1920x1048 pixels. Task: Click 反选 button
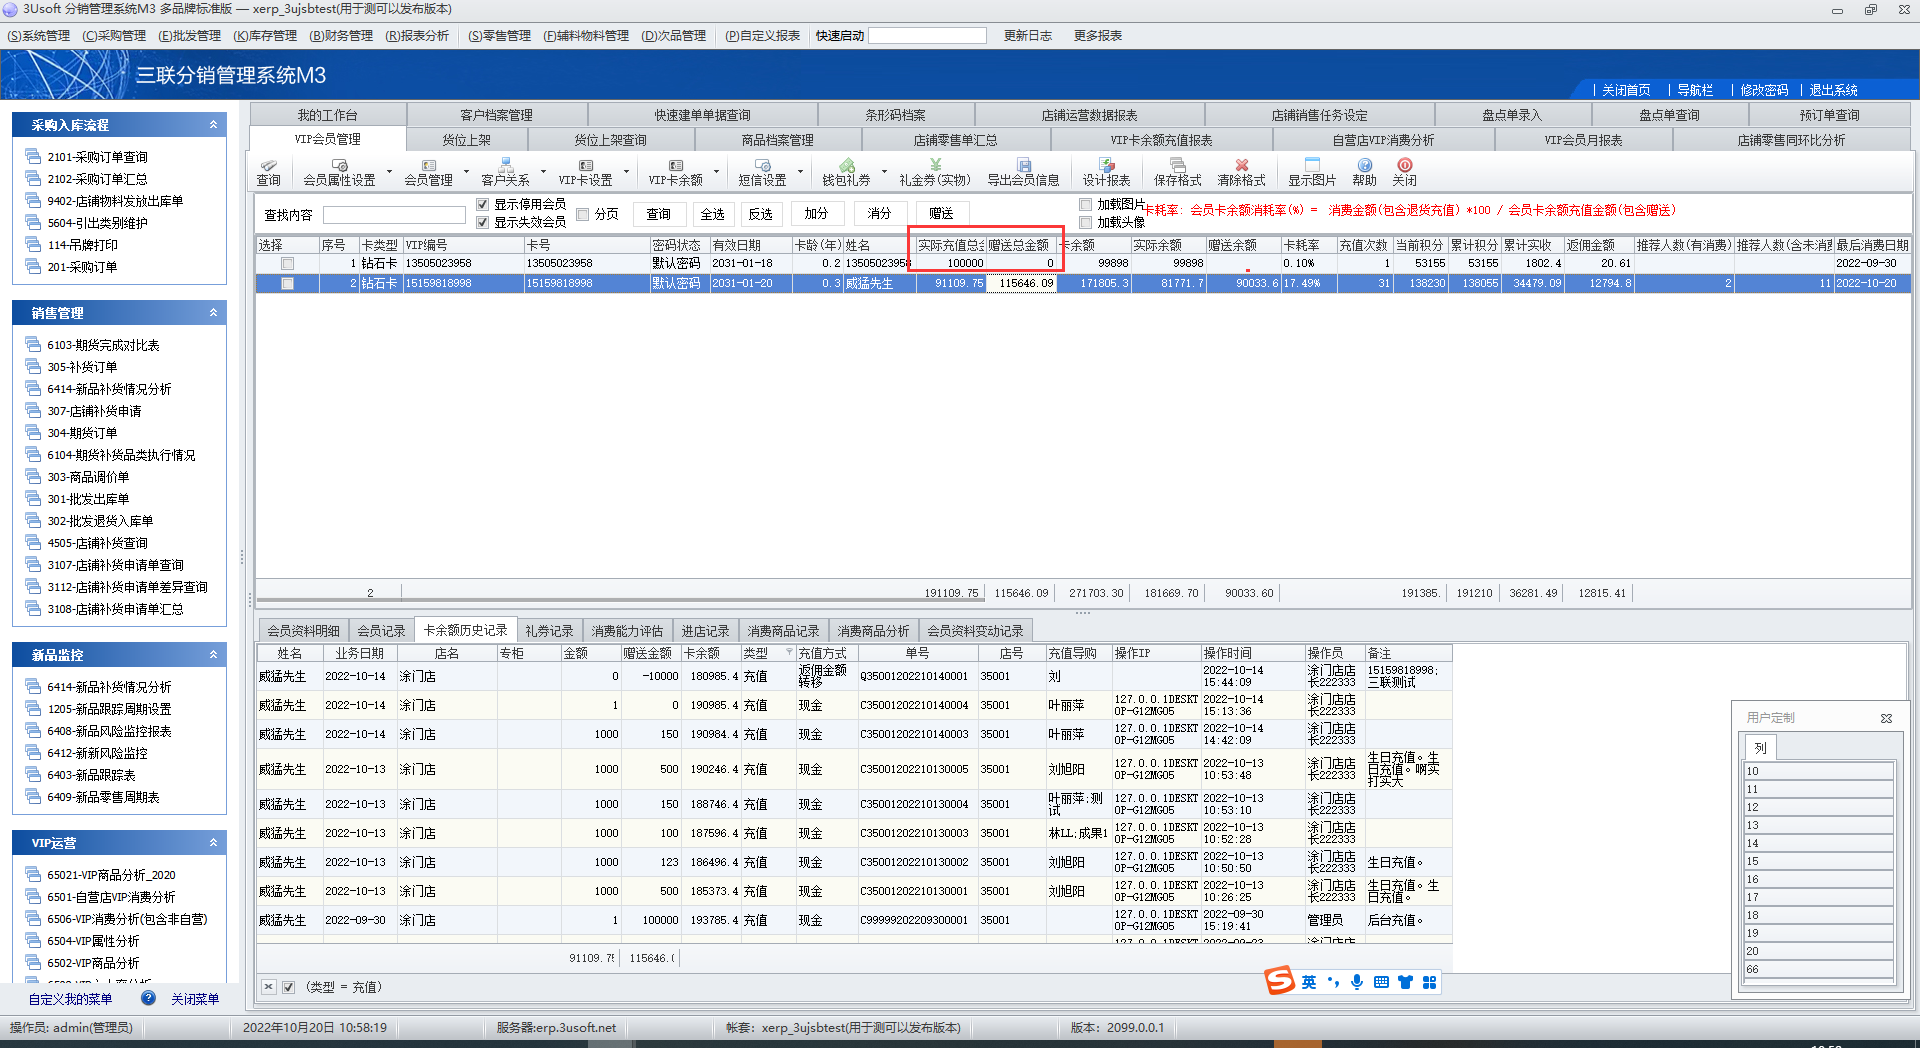click(761, 214)
